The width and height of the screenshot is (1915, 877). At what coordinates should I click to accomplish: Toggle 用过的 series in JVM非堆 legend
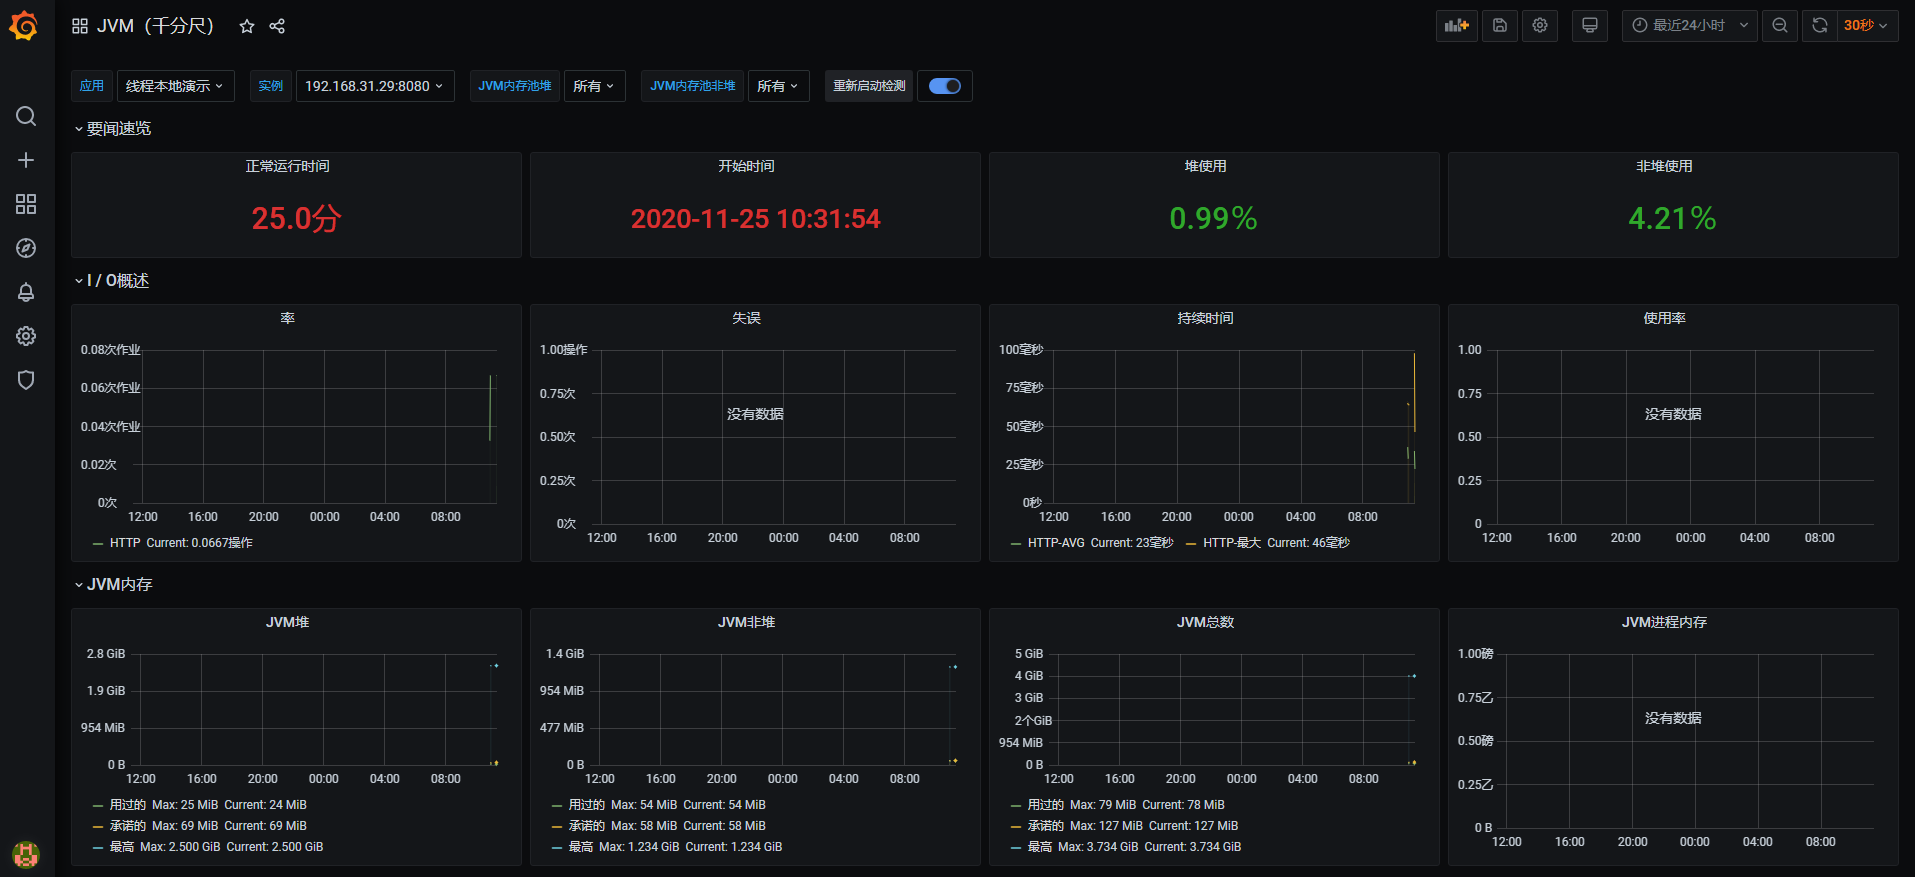tap(587, 805)
